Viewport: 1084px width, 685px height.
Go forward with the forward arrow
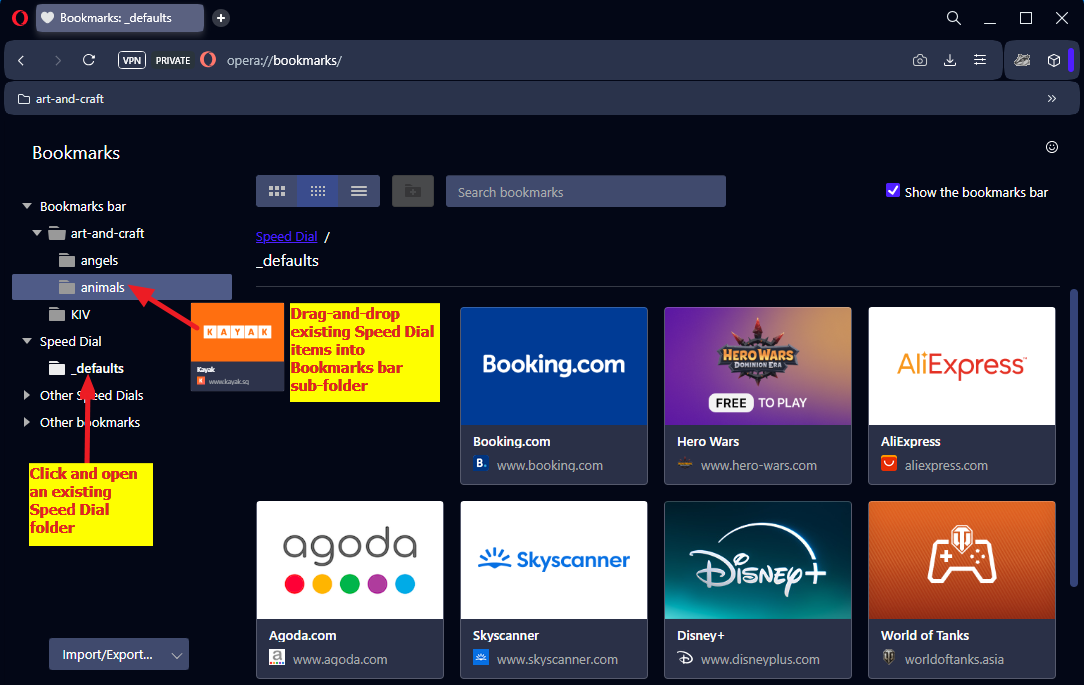[x=57, y=61]
